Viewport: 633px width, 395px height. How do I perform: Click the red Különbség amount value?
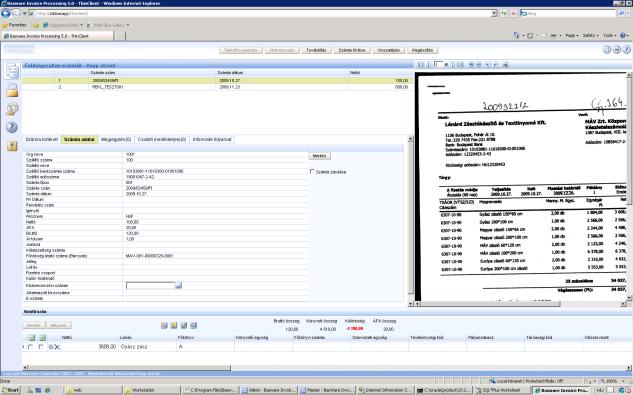[x=354, y=329]
